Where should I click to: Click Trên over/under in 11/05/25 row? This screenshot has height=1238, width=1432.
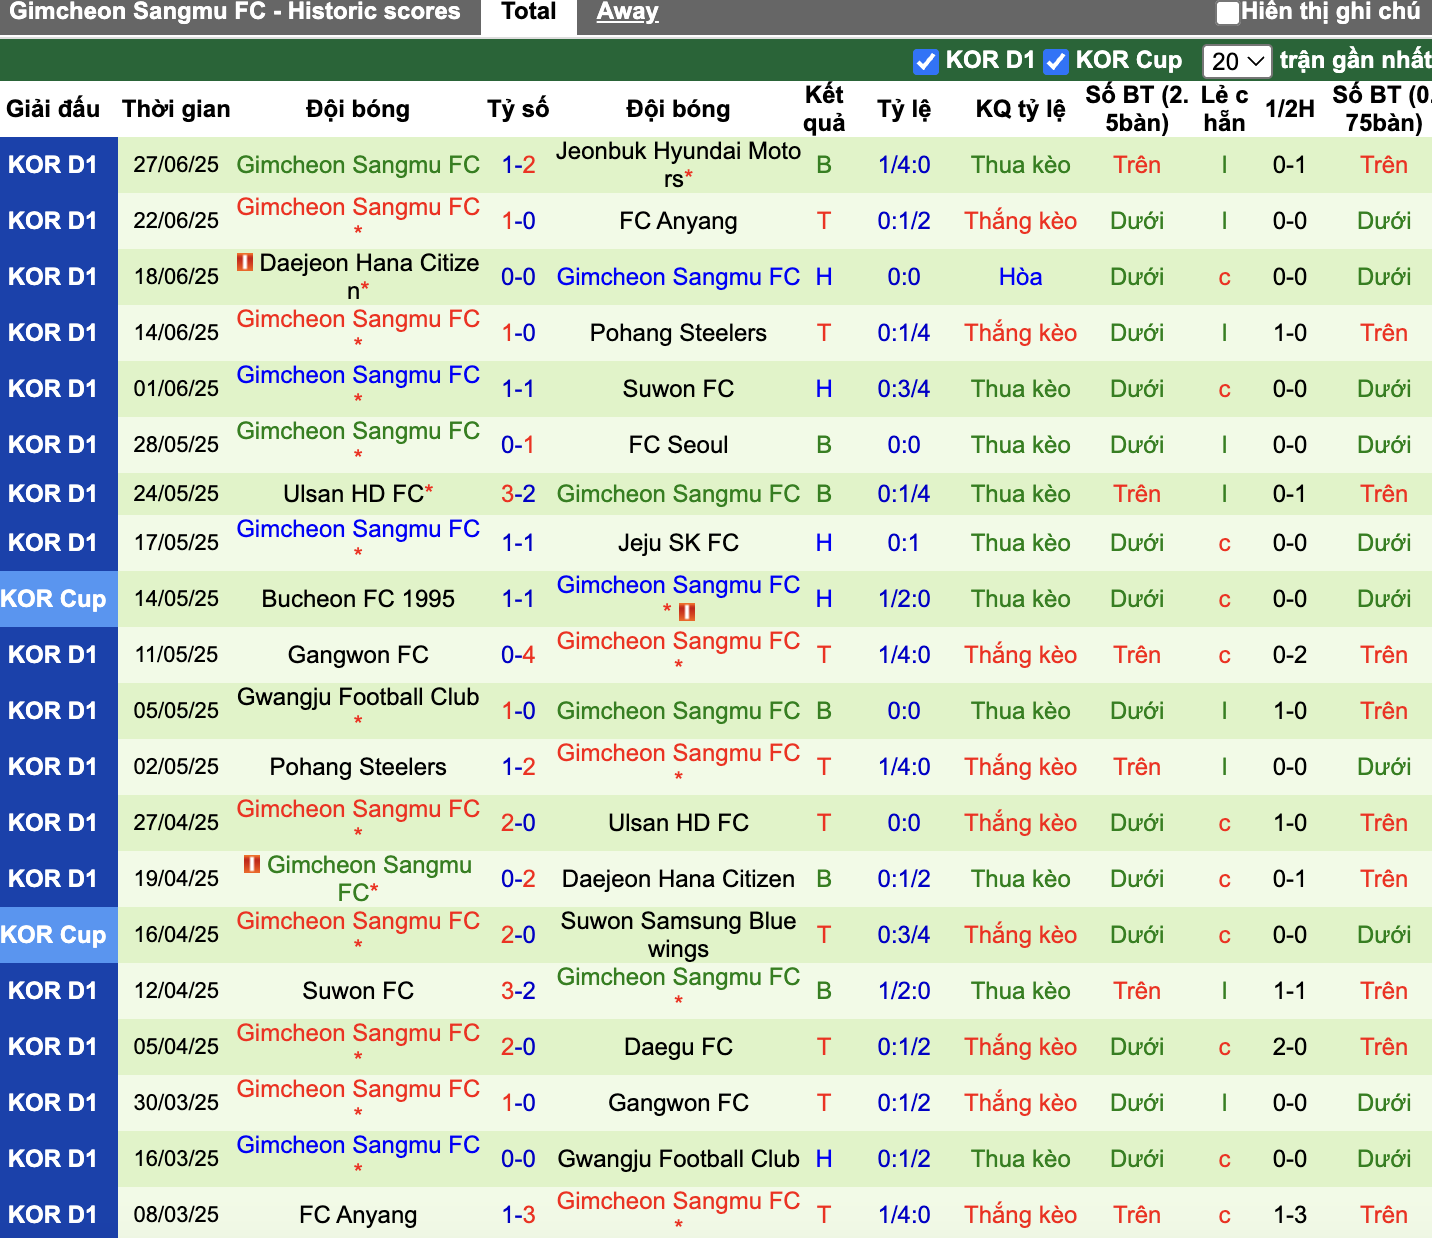click(1137, 655)
